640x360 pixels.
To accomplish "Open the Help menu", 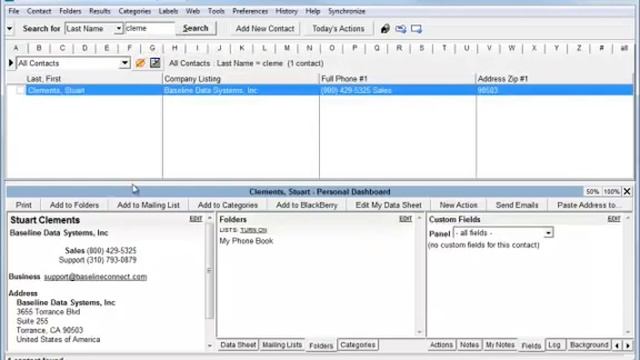I will point(313,11).
